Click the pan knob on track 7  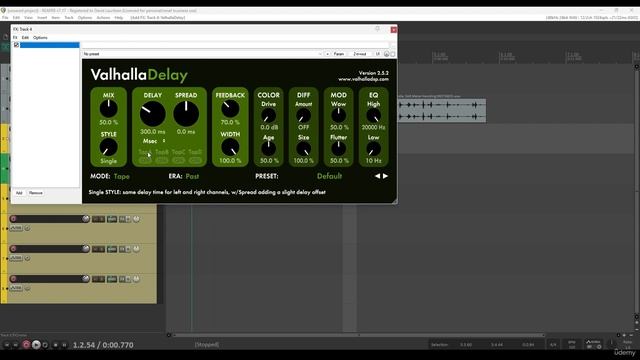click(136, 249)
